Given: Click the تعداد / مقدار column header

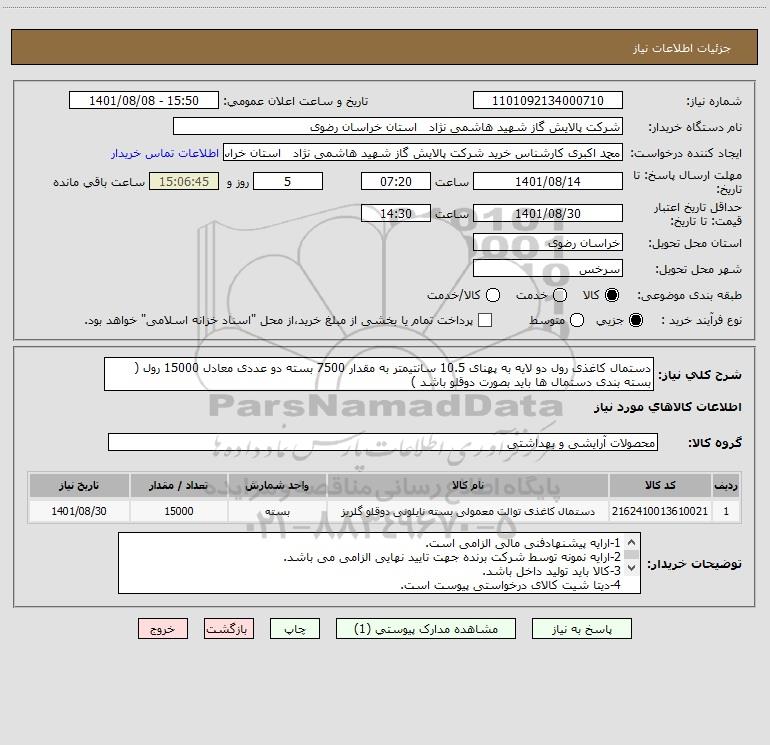Looking at the screenshot, I should click(x=179, y=485).
